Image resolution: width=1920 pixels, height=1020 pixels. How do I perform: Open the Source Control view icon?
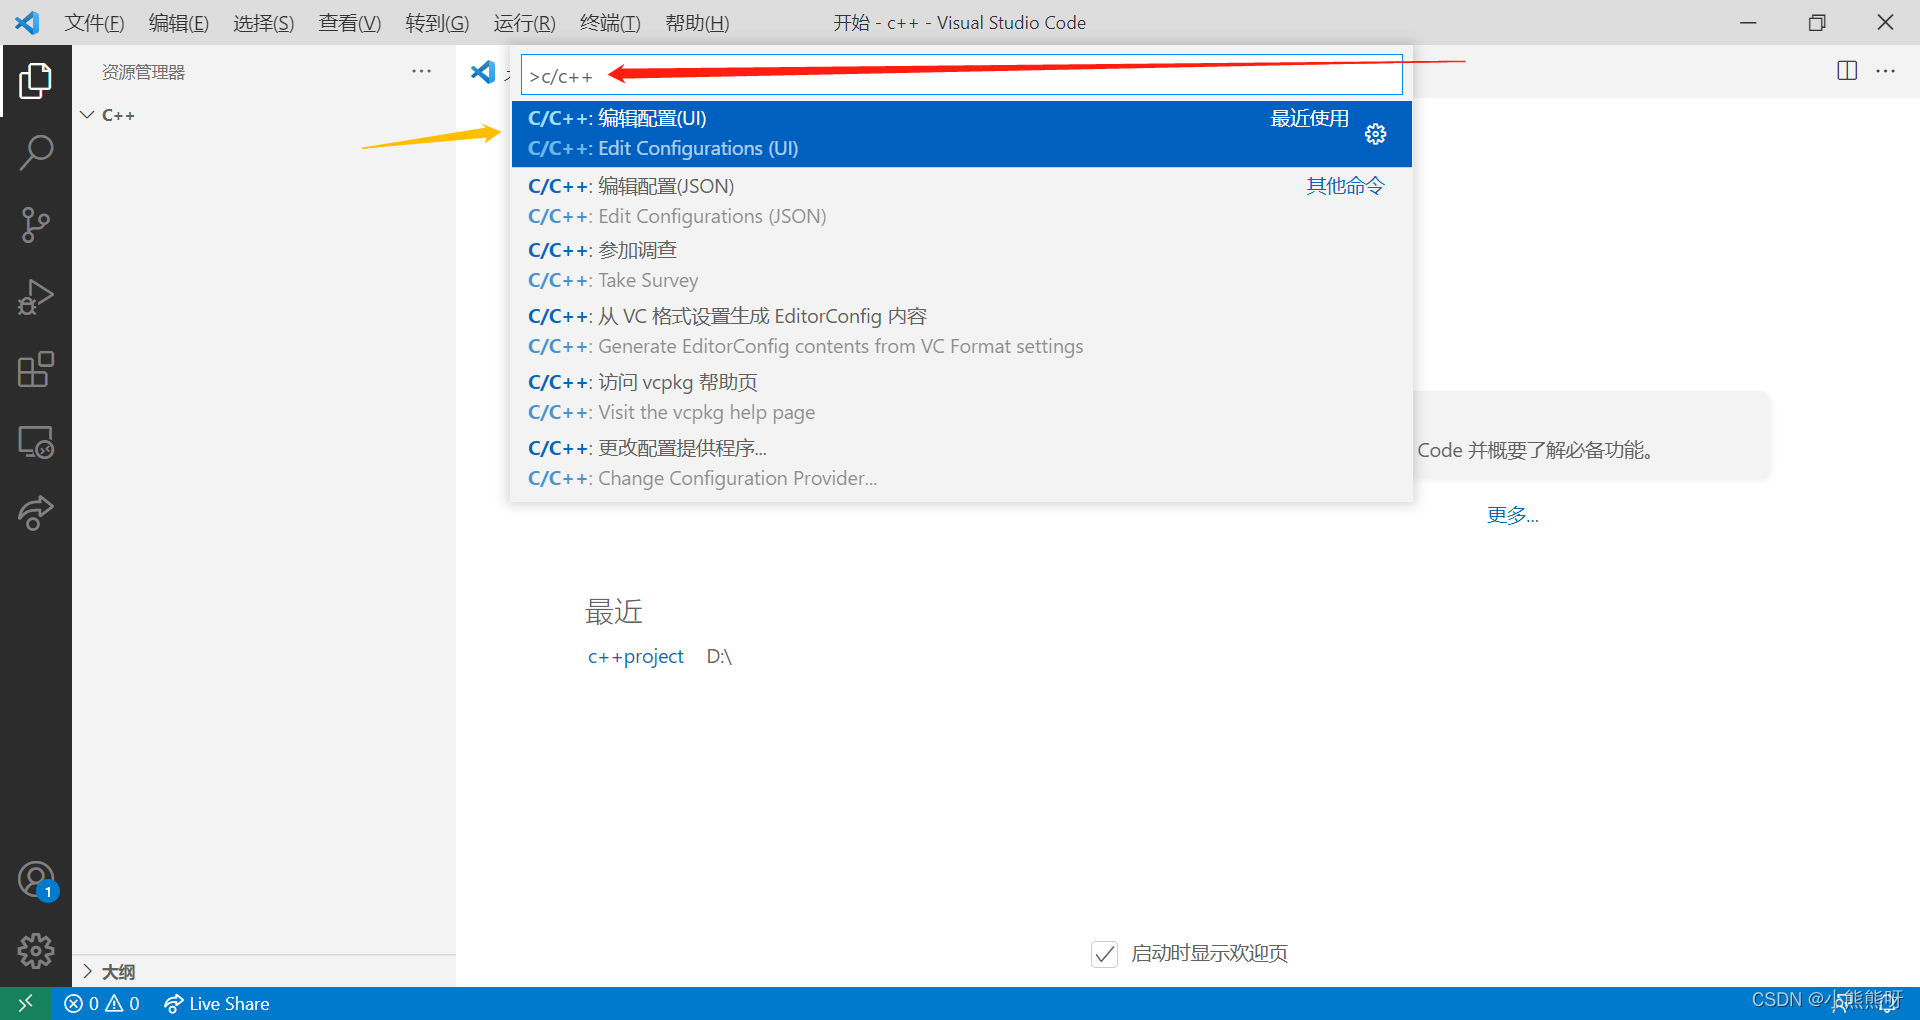pyautogui.click(x=35, y=225)
